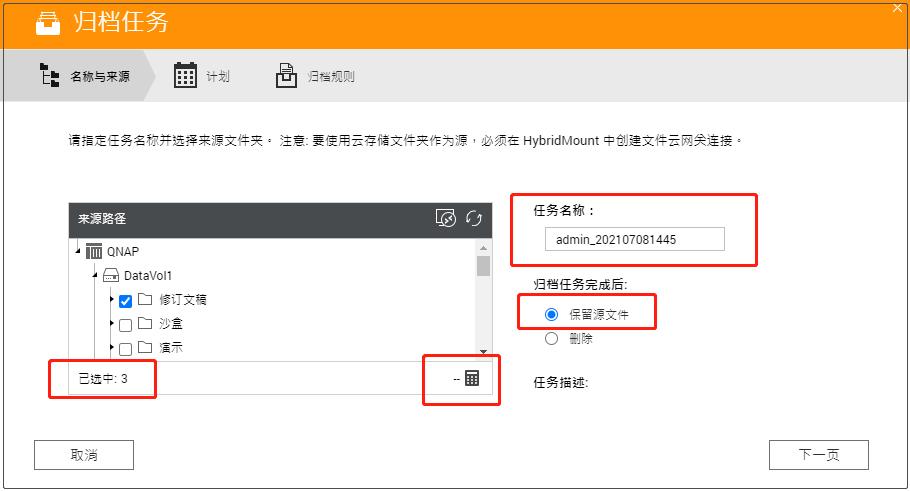Uncheck the 修订文稿 folder checkbox
Viewport: 910px width, 491px height.
125,301
